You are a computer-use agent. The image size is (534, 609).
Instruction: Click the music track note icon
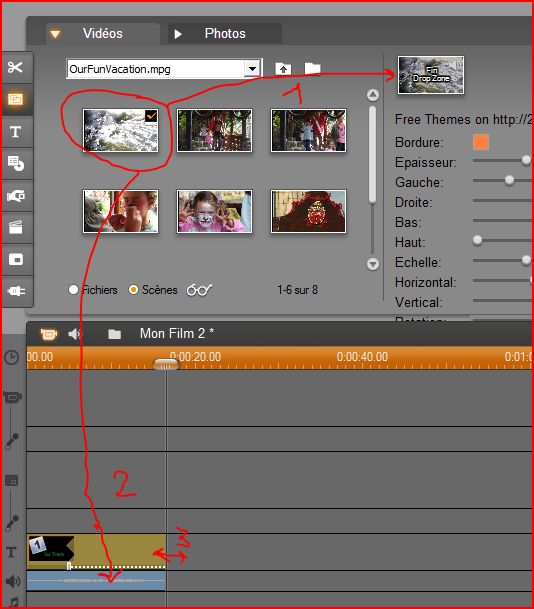pyautogui.click(x=14, y=602)
